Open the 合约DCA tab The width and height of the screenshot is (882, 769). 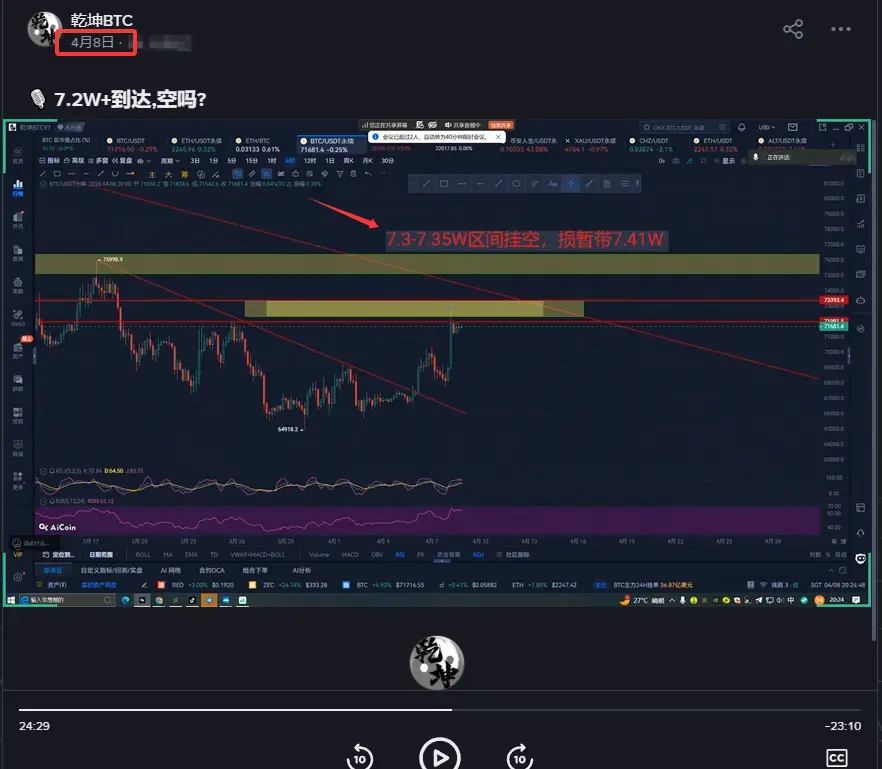212,570
